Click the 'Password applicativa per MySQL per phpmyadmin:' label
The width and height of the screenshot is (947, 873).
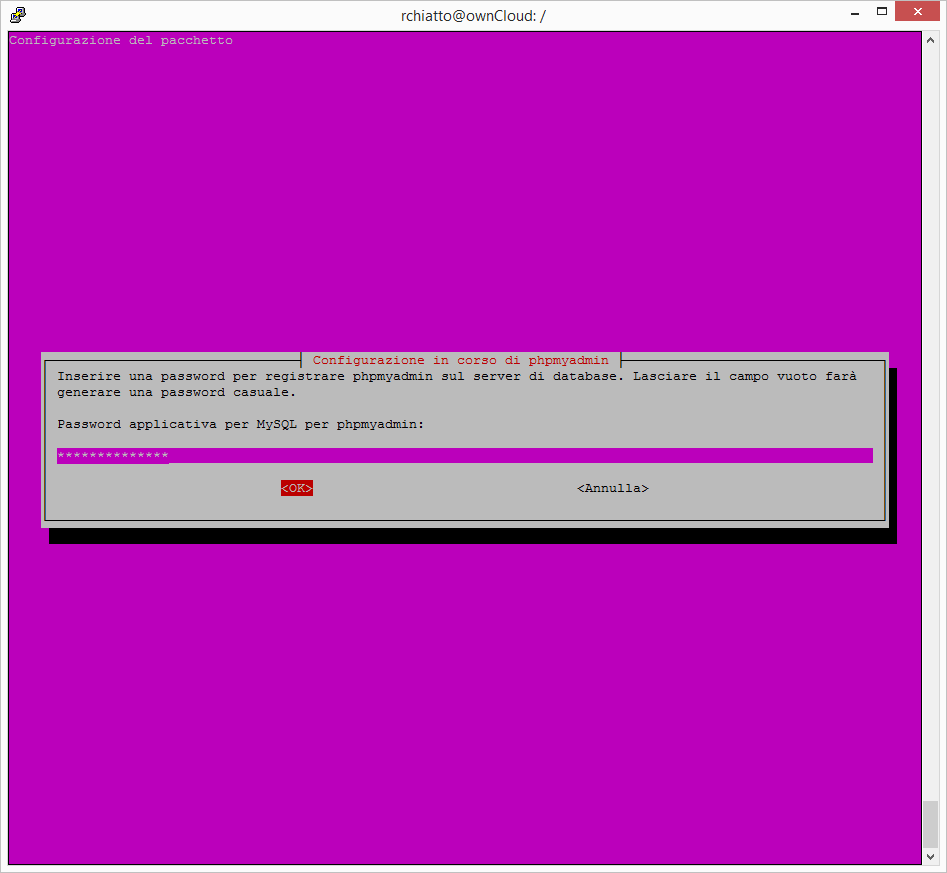pos(240,425)
